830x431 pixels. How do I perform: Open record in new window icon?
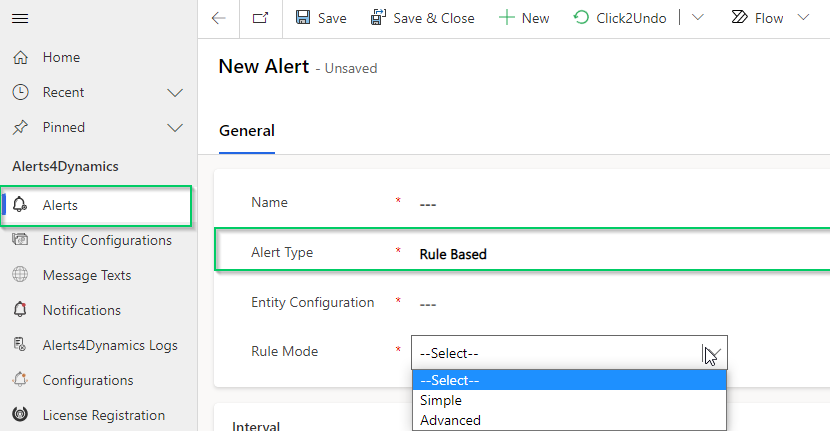point(260,19)
